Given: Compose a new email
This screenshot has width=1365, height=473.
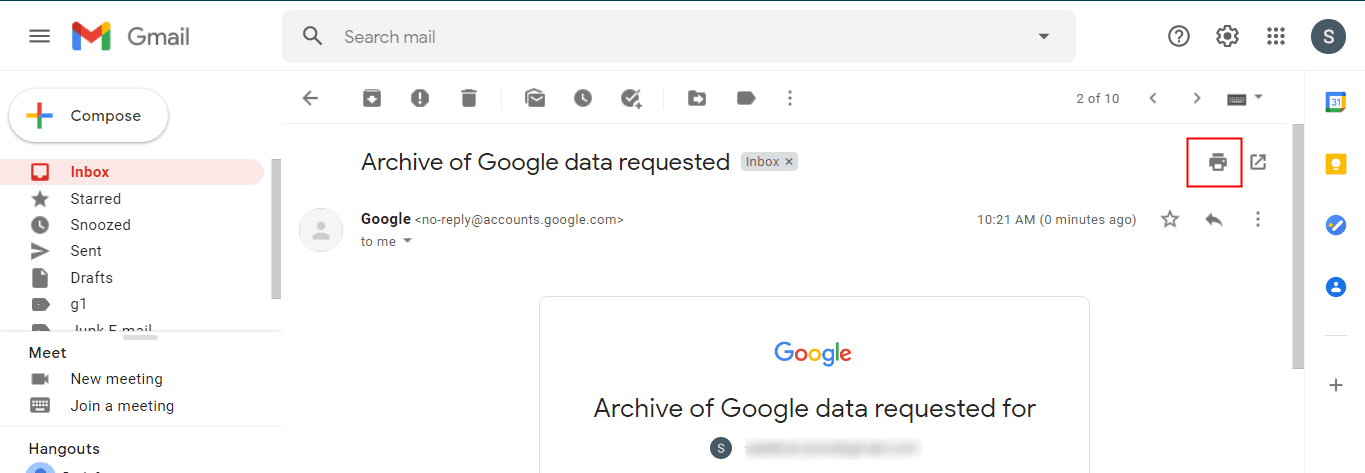Looking at the screenshot, I should click(x=89, y=116).
